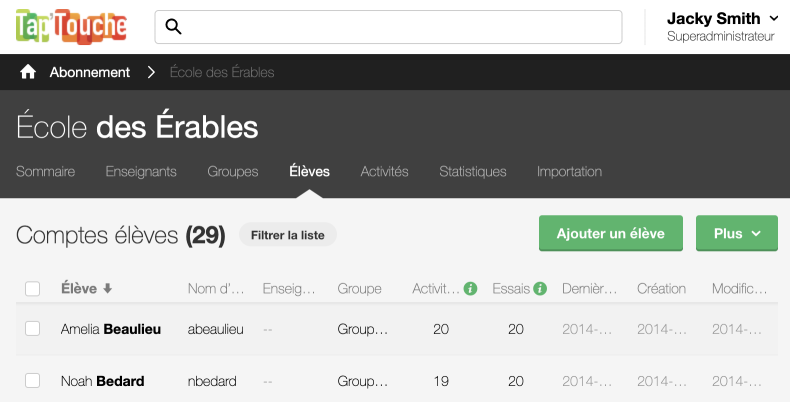The image size is (790, 402).
Task: Open the Statistiques tab
Action: [473, 171]
